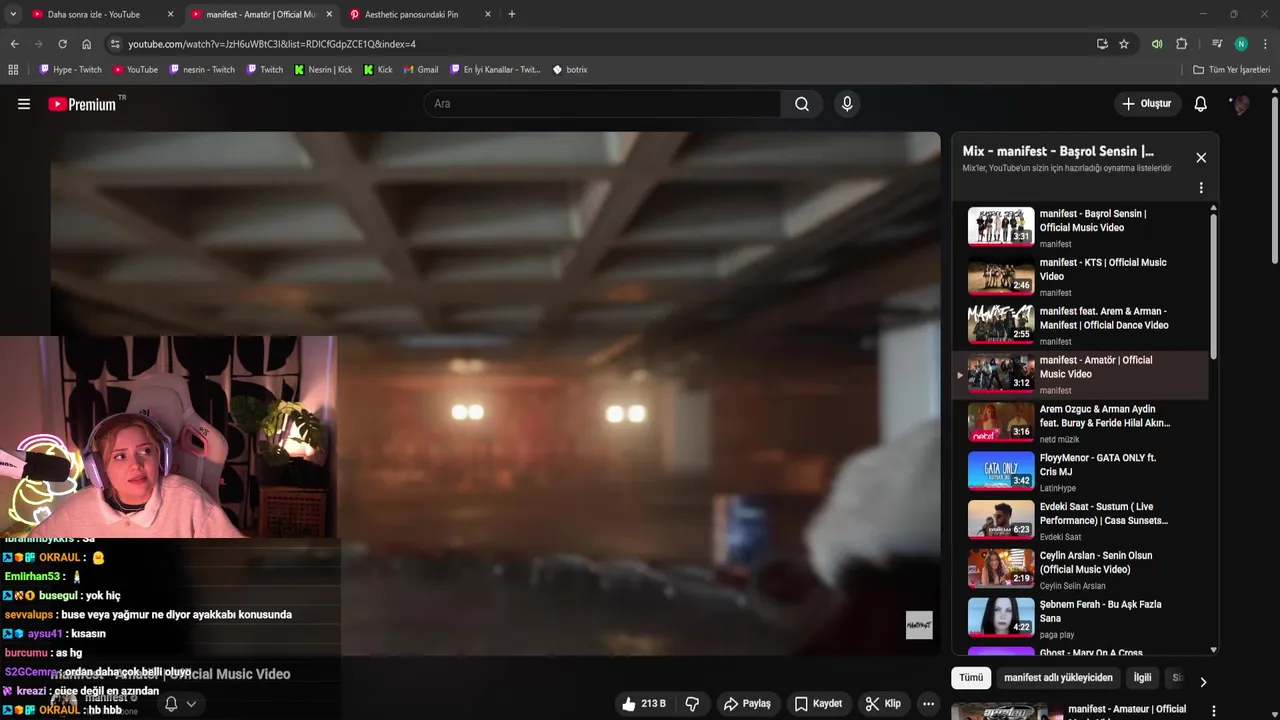Open Chrome three-dot menu

[1266, 44]
